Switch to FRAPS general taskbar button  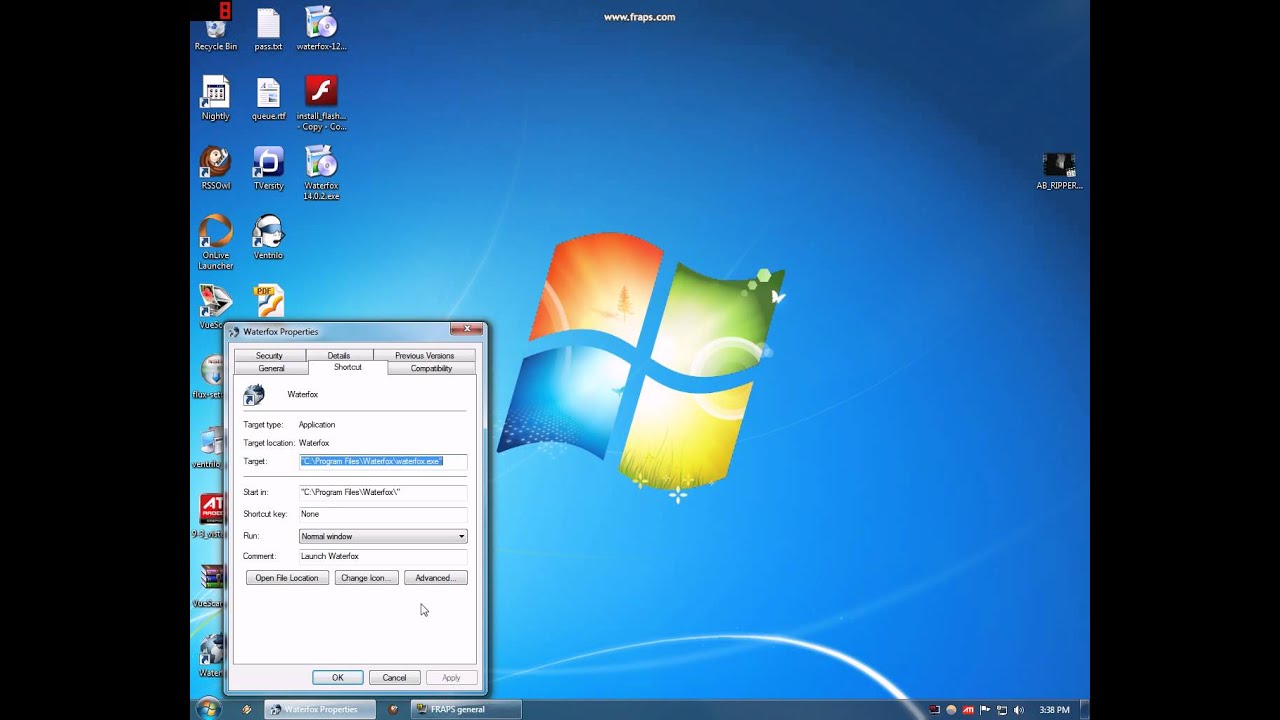[x=466, y=709]
